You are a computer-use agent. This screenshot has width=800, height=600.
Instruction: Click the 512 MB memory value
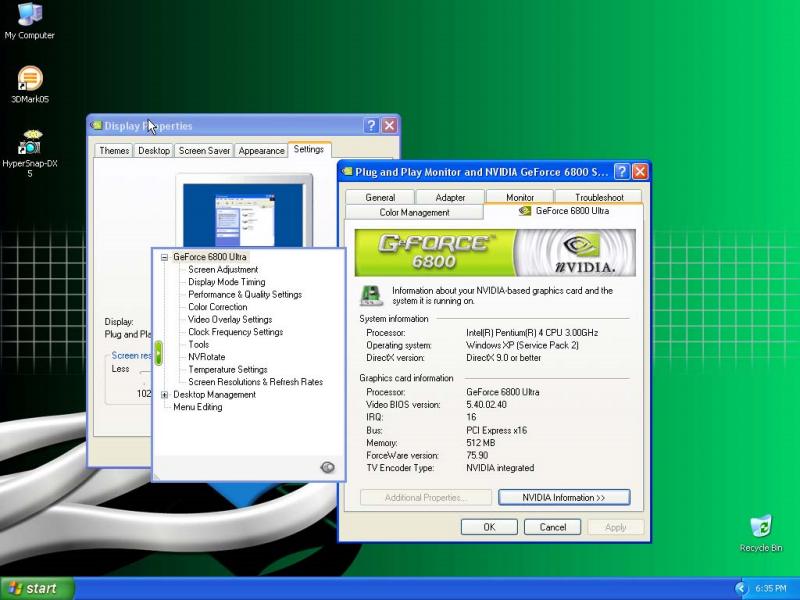[481, 443]
